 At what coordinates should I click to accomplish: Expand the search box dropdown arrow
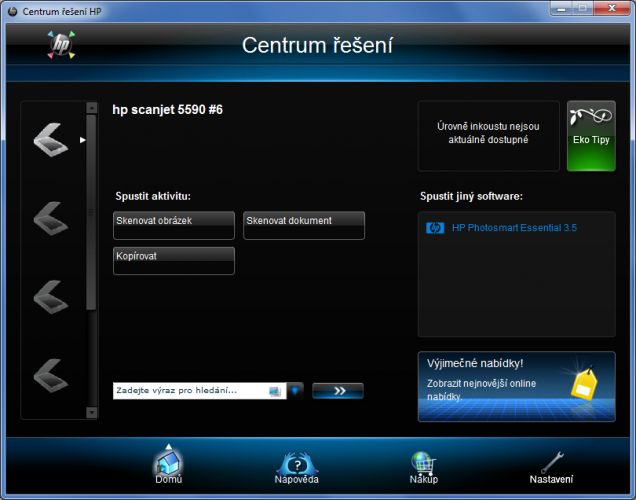pyautogui.click(x=295, y=391)
